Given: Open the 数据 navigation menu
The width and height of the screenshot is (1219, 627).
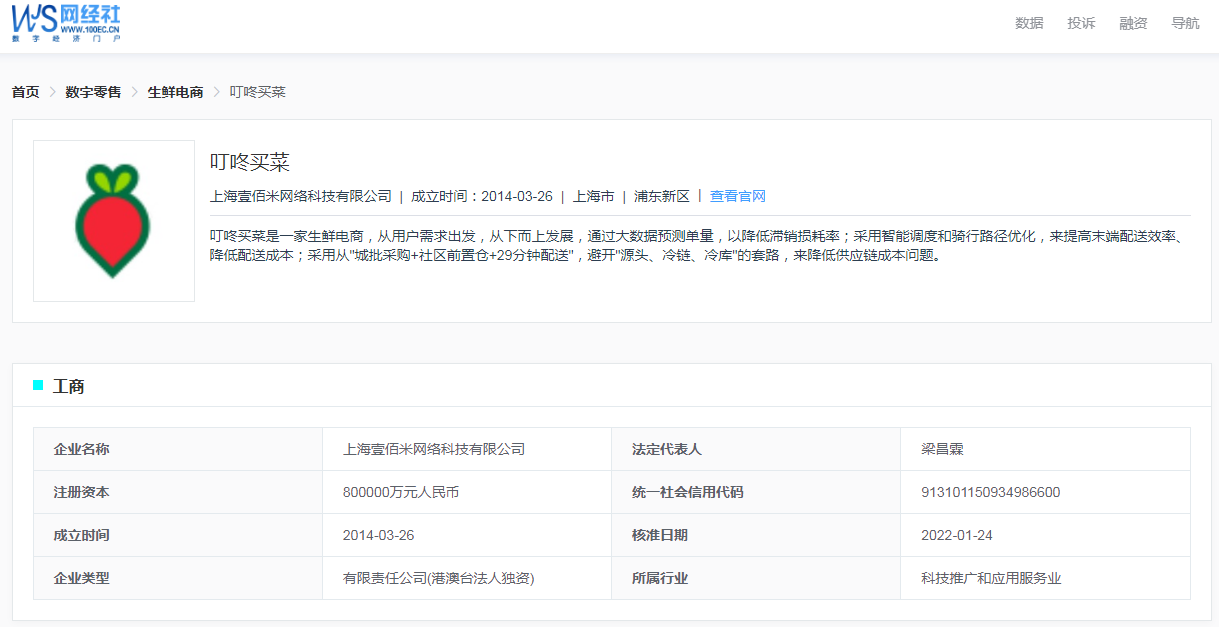Looking at the screenshot, I should pyautogui.click(x=1029, y=23).
